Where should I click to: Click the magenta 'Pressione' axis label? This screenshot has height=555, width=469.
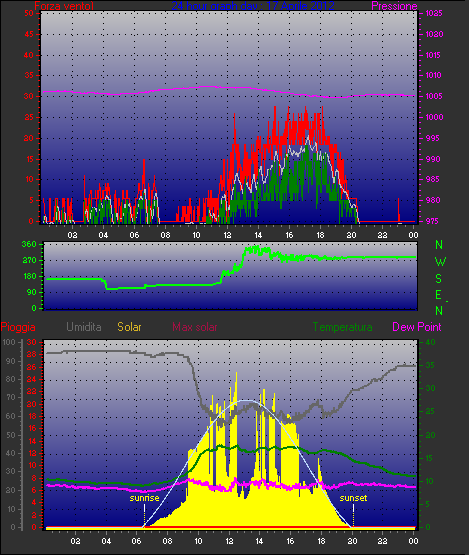click(x=394, y=6)
